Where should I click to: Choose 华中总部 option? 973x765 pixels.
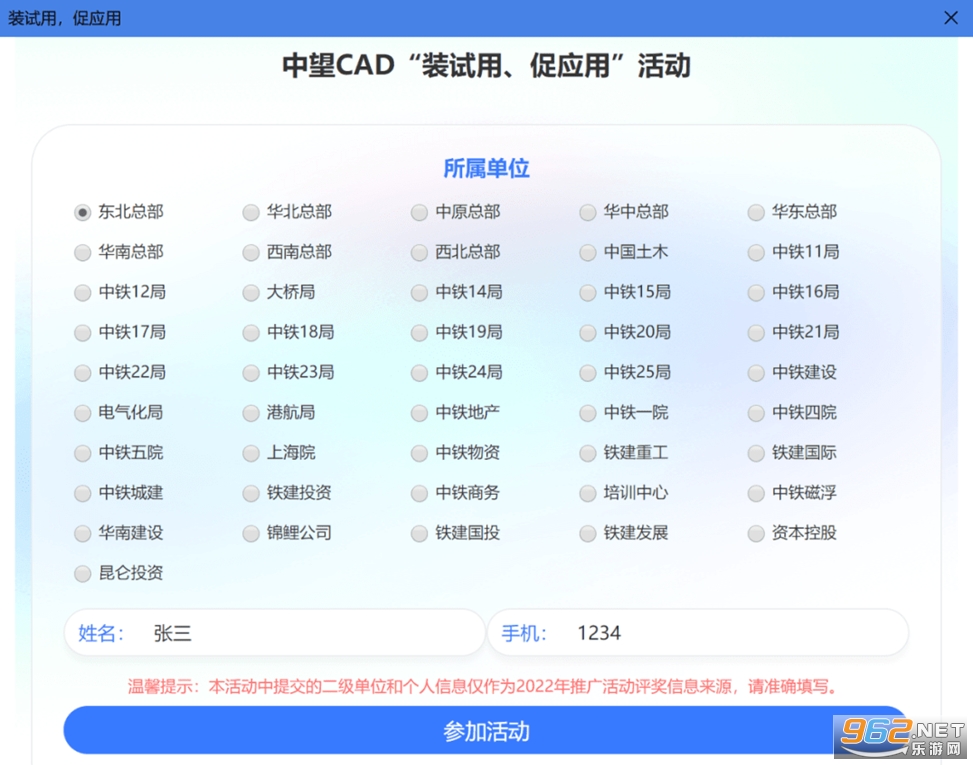(588, 213)
